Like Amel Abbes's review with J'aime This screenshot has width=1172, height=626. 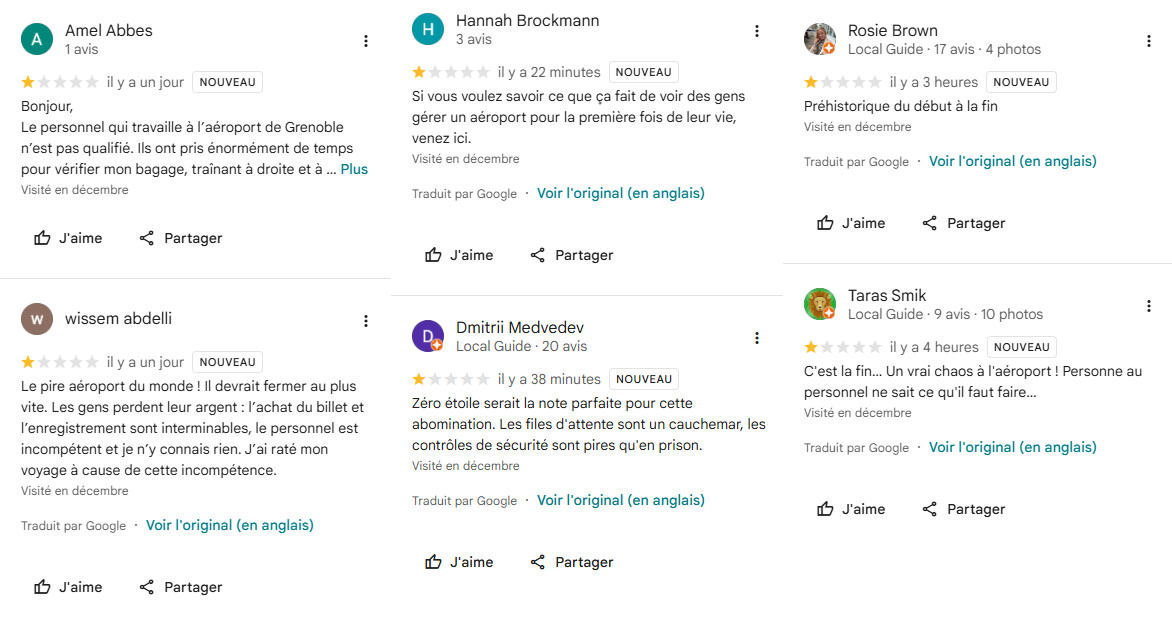coord(68,238)
